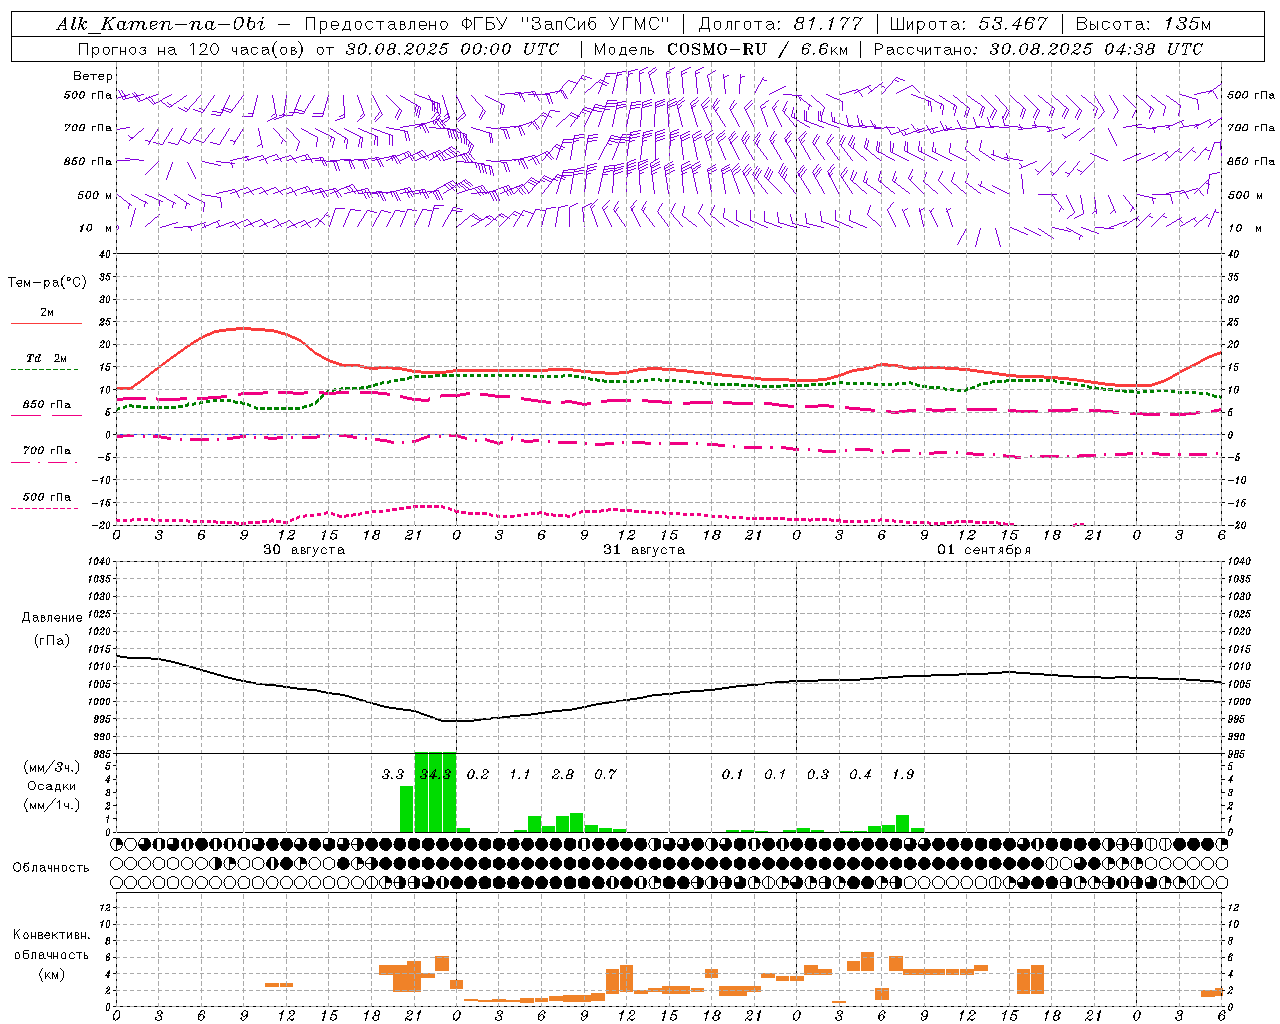The width and height of the screenshot is (1280, 1024).
Task: Click the red line sample under '2м' legend
Action: (46, 324)
